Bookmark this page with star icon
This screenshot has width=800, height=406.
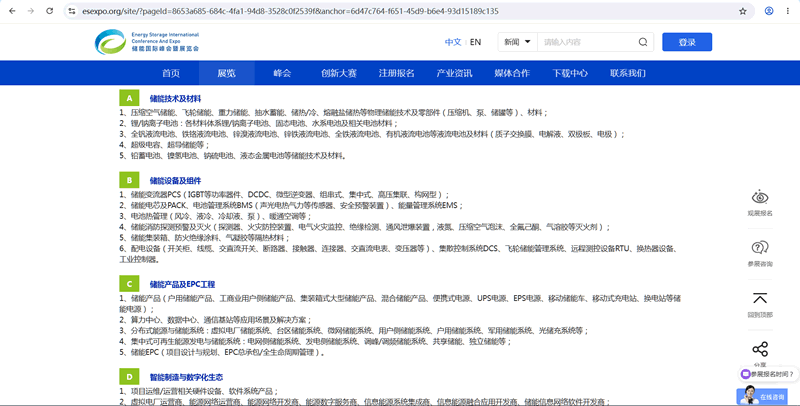pos(743,11)
